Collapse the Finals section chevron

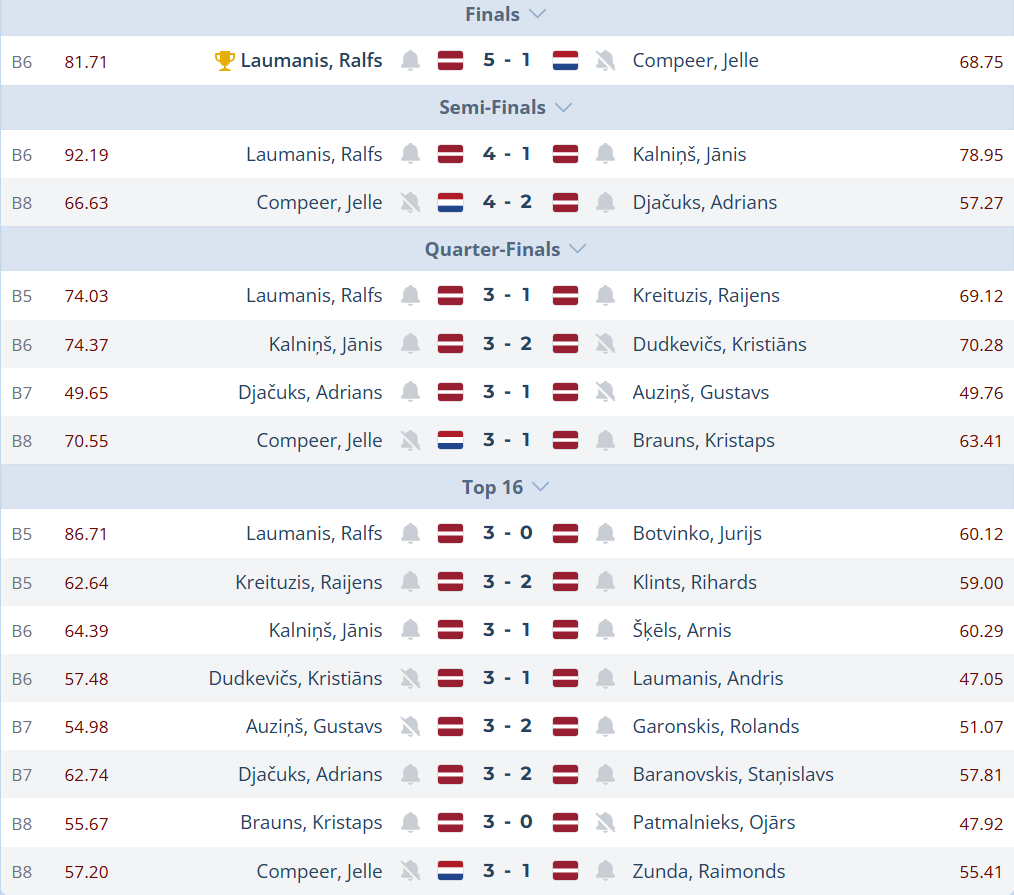point(537,15)
